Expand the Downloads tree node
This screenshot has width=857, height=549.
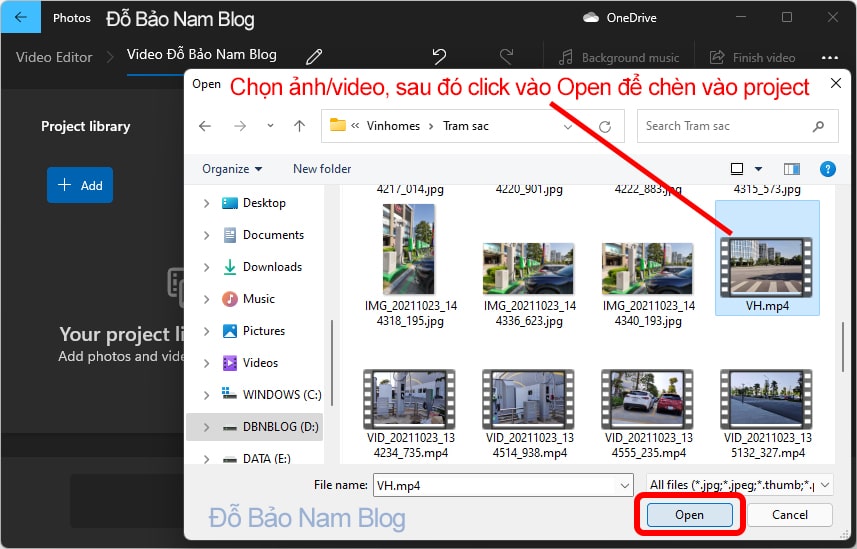[206, 267]
